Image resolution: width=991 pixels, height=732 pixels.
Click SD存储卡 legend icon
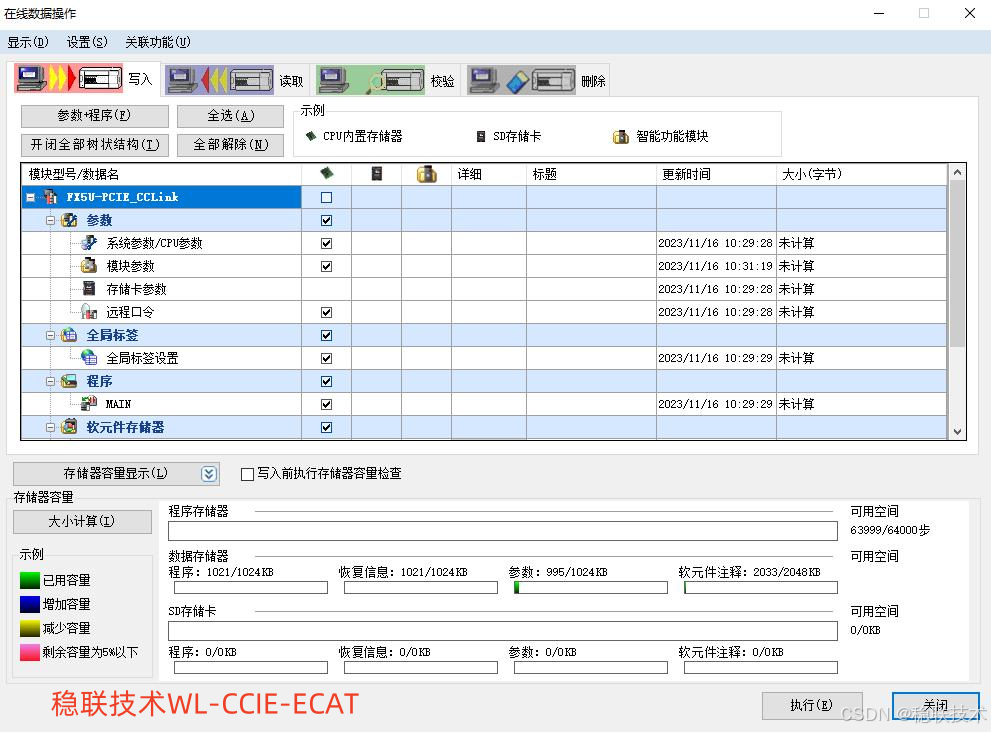coord(481,137)
